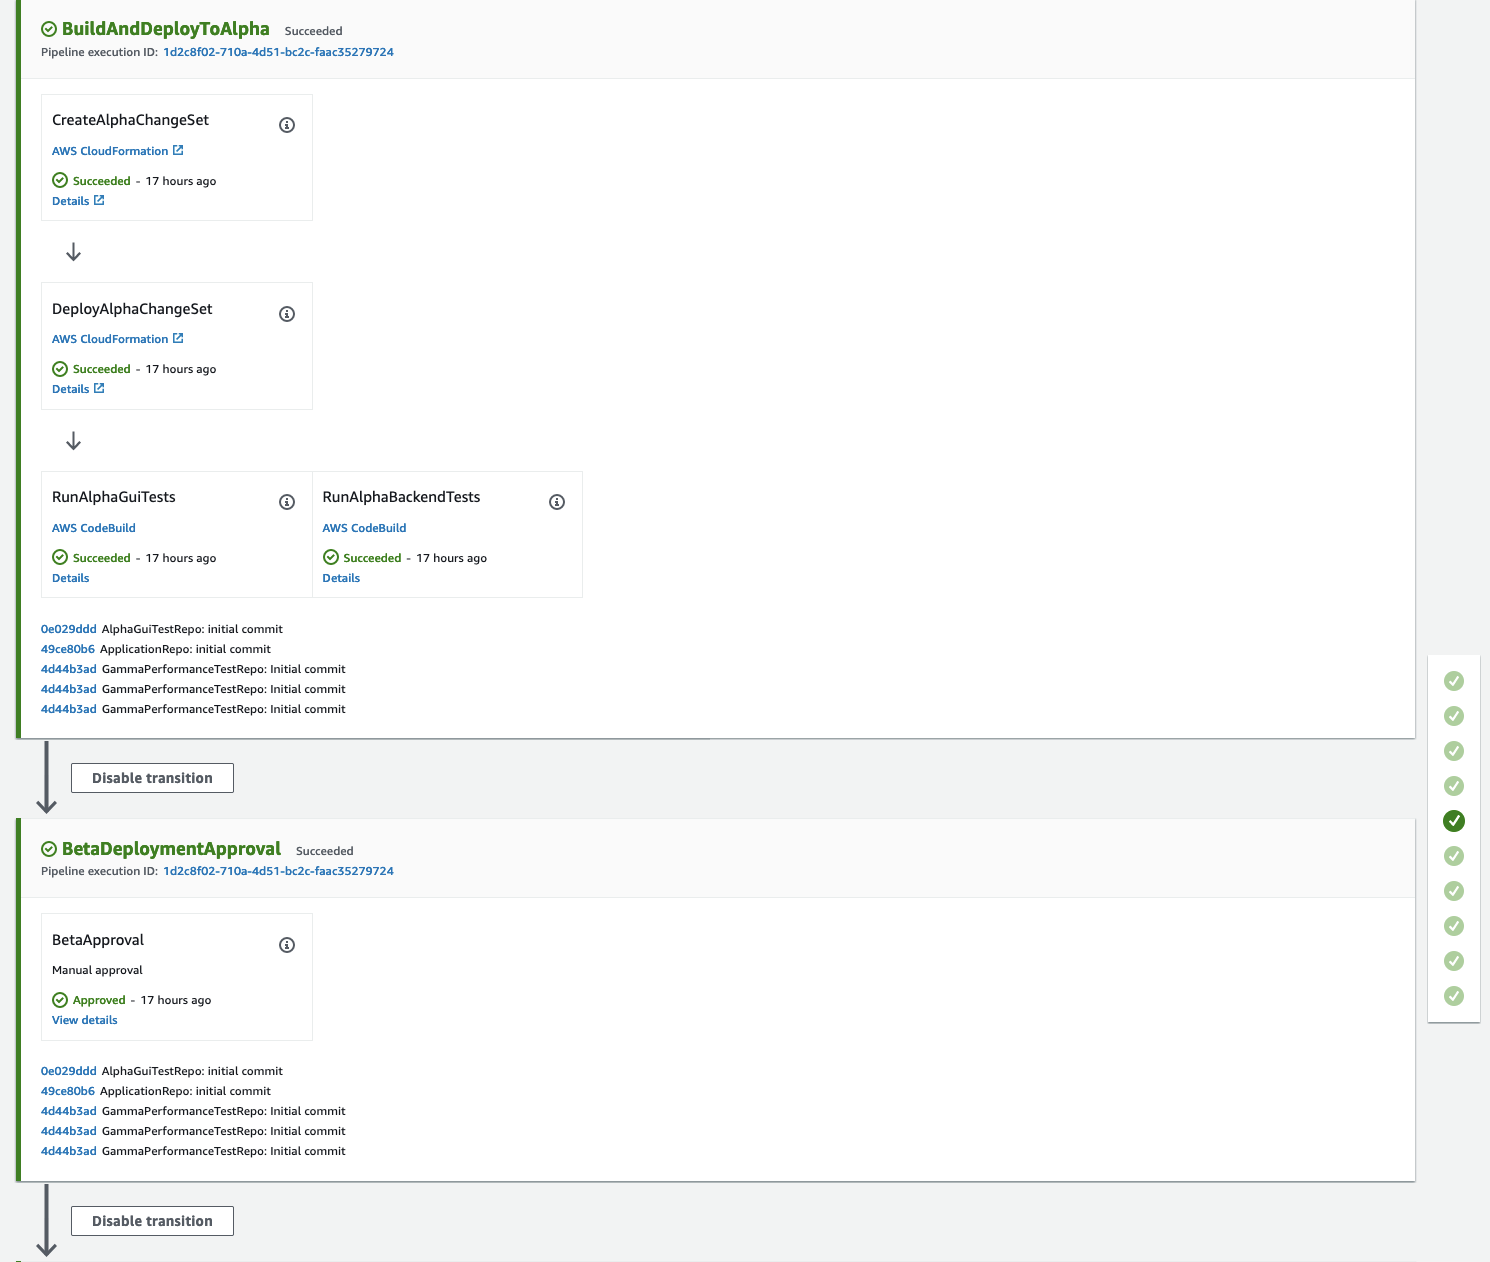1490x1262 pixels.
Task: Click the highlighted checkmark in the pipeline minimap
Action: click(x=1453, y=821)
